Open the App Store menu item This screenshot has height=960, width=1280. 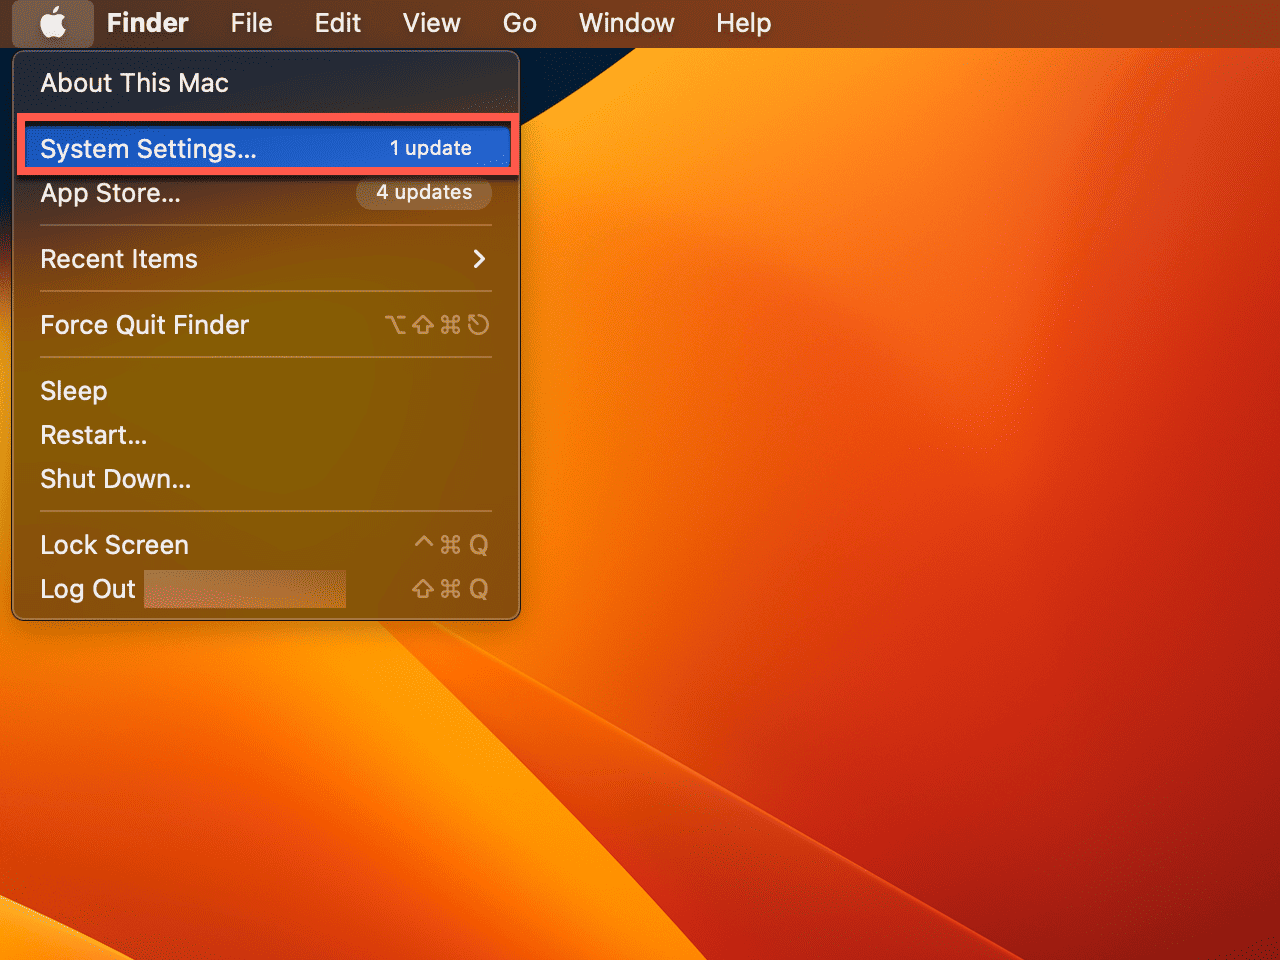[x=110, y=193]
